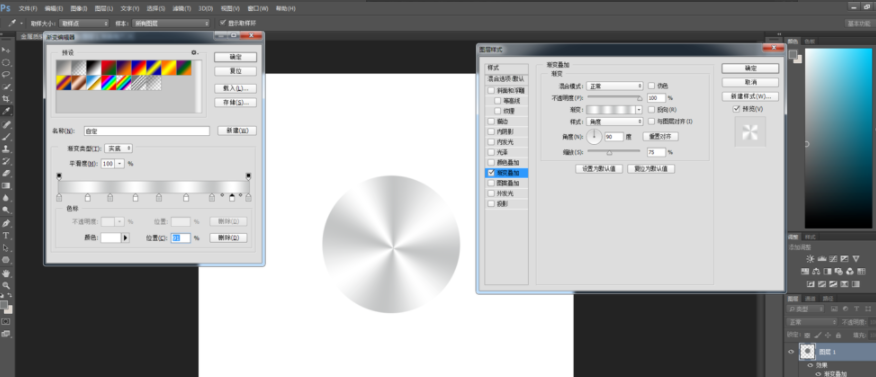The height and width of the screenshot is (377, 876).
Task: Enable 内阴影 style checkbox
Action: coord(491,132)
